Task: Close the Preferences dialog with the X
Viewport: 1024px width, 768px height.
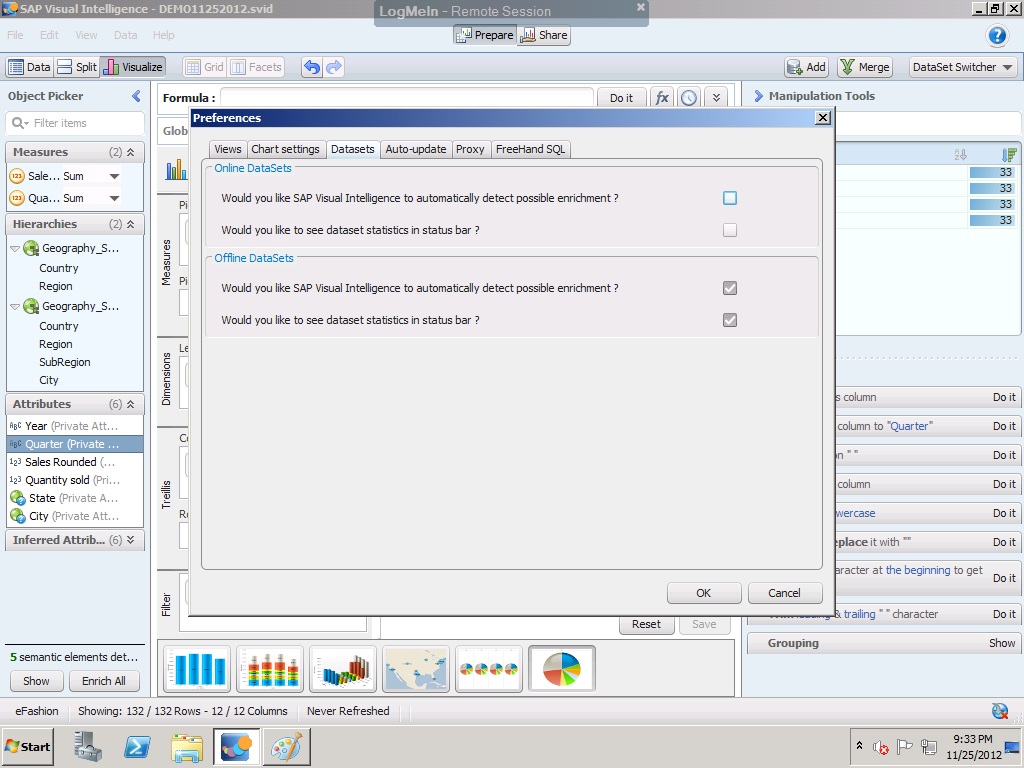Action: pos(823,118)
